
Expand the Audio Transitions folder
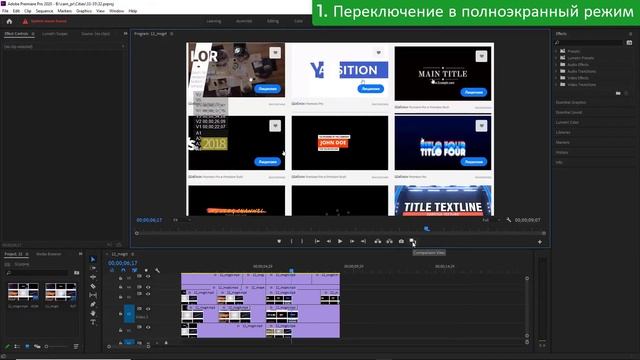pos(556,71)
